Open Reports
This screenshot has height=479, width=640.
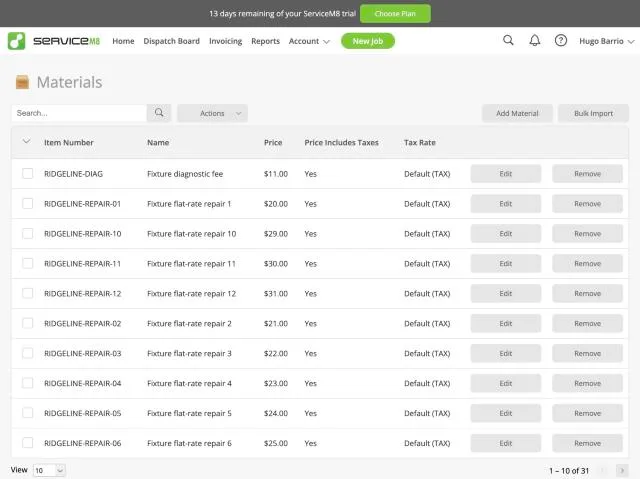[265, 41]
